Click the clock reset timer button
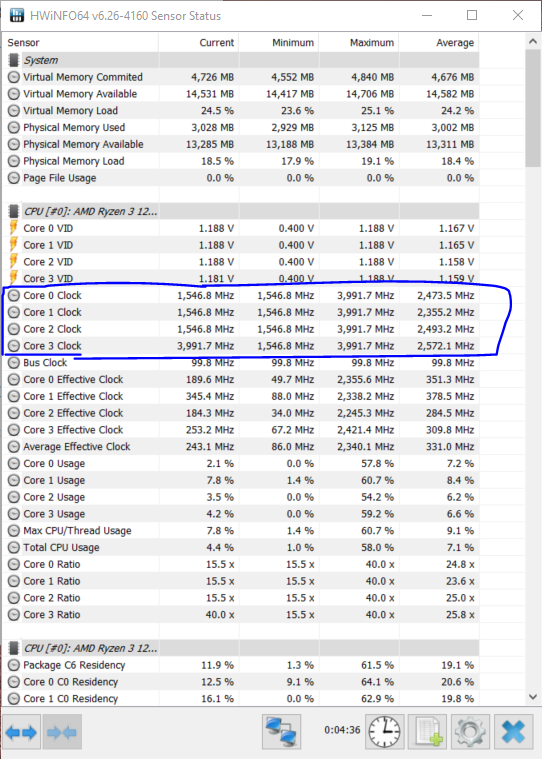542x759 pixels. [384, 731]
